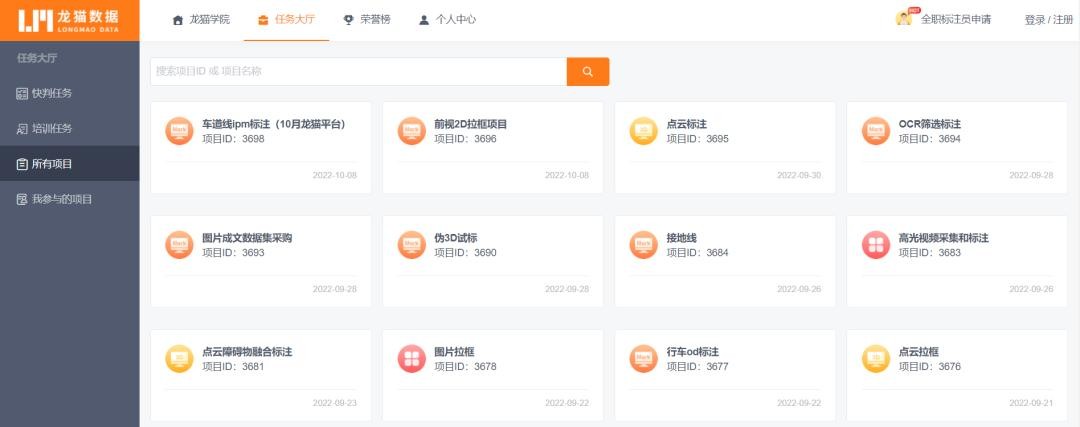Open the 全职标注员申请 link

(955, 20)
